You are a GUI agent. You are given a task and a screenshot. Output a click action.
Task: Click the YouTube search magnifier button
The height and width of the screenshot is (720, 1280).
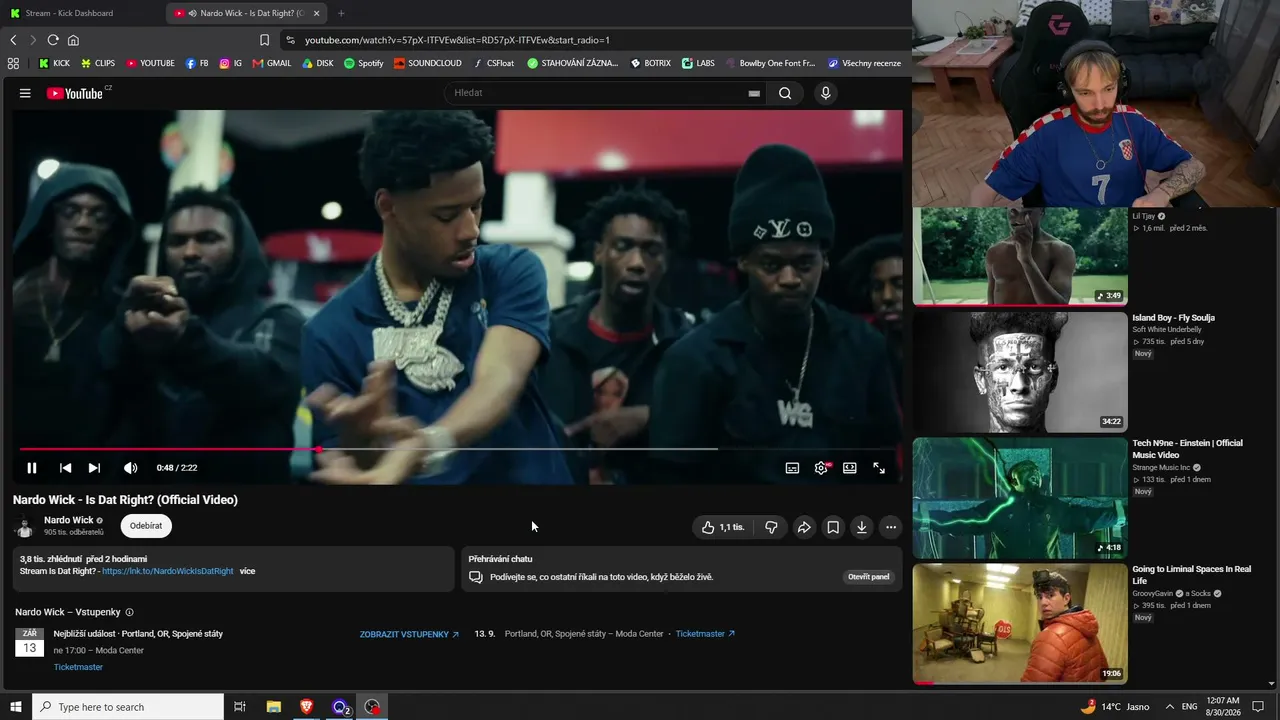pos(785,93)
